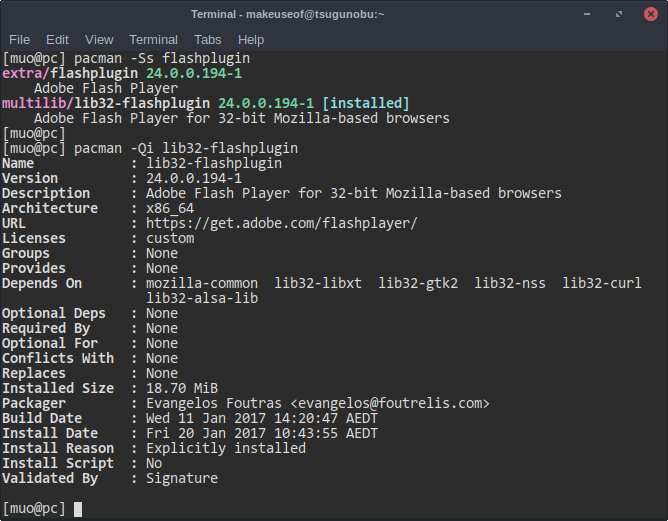
Task: Click the 'pacman -Qi lib32-flashplugin' command text
Action: [x=186, y=148]
